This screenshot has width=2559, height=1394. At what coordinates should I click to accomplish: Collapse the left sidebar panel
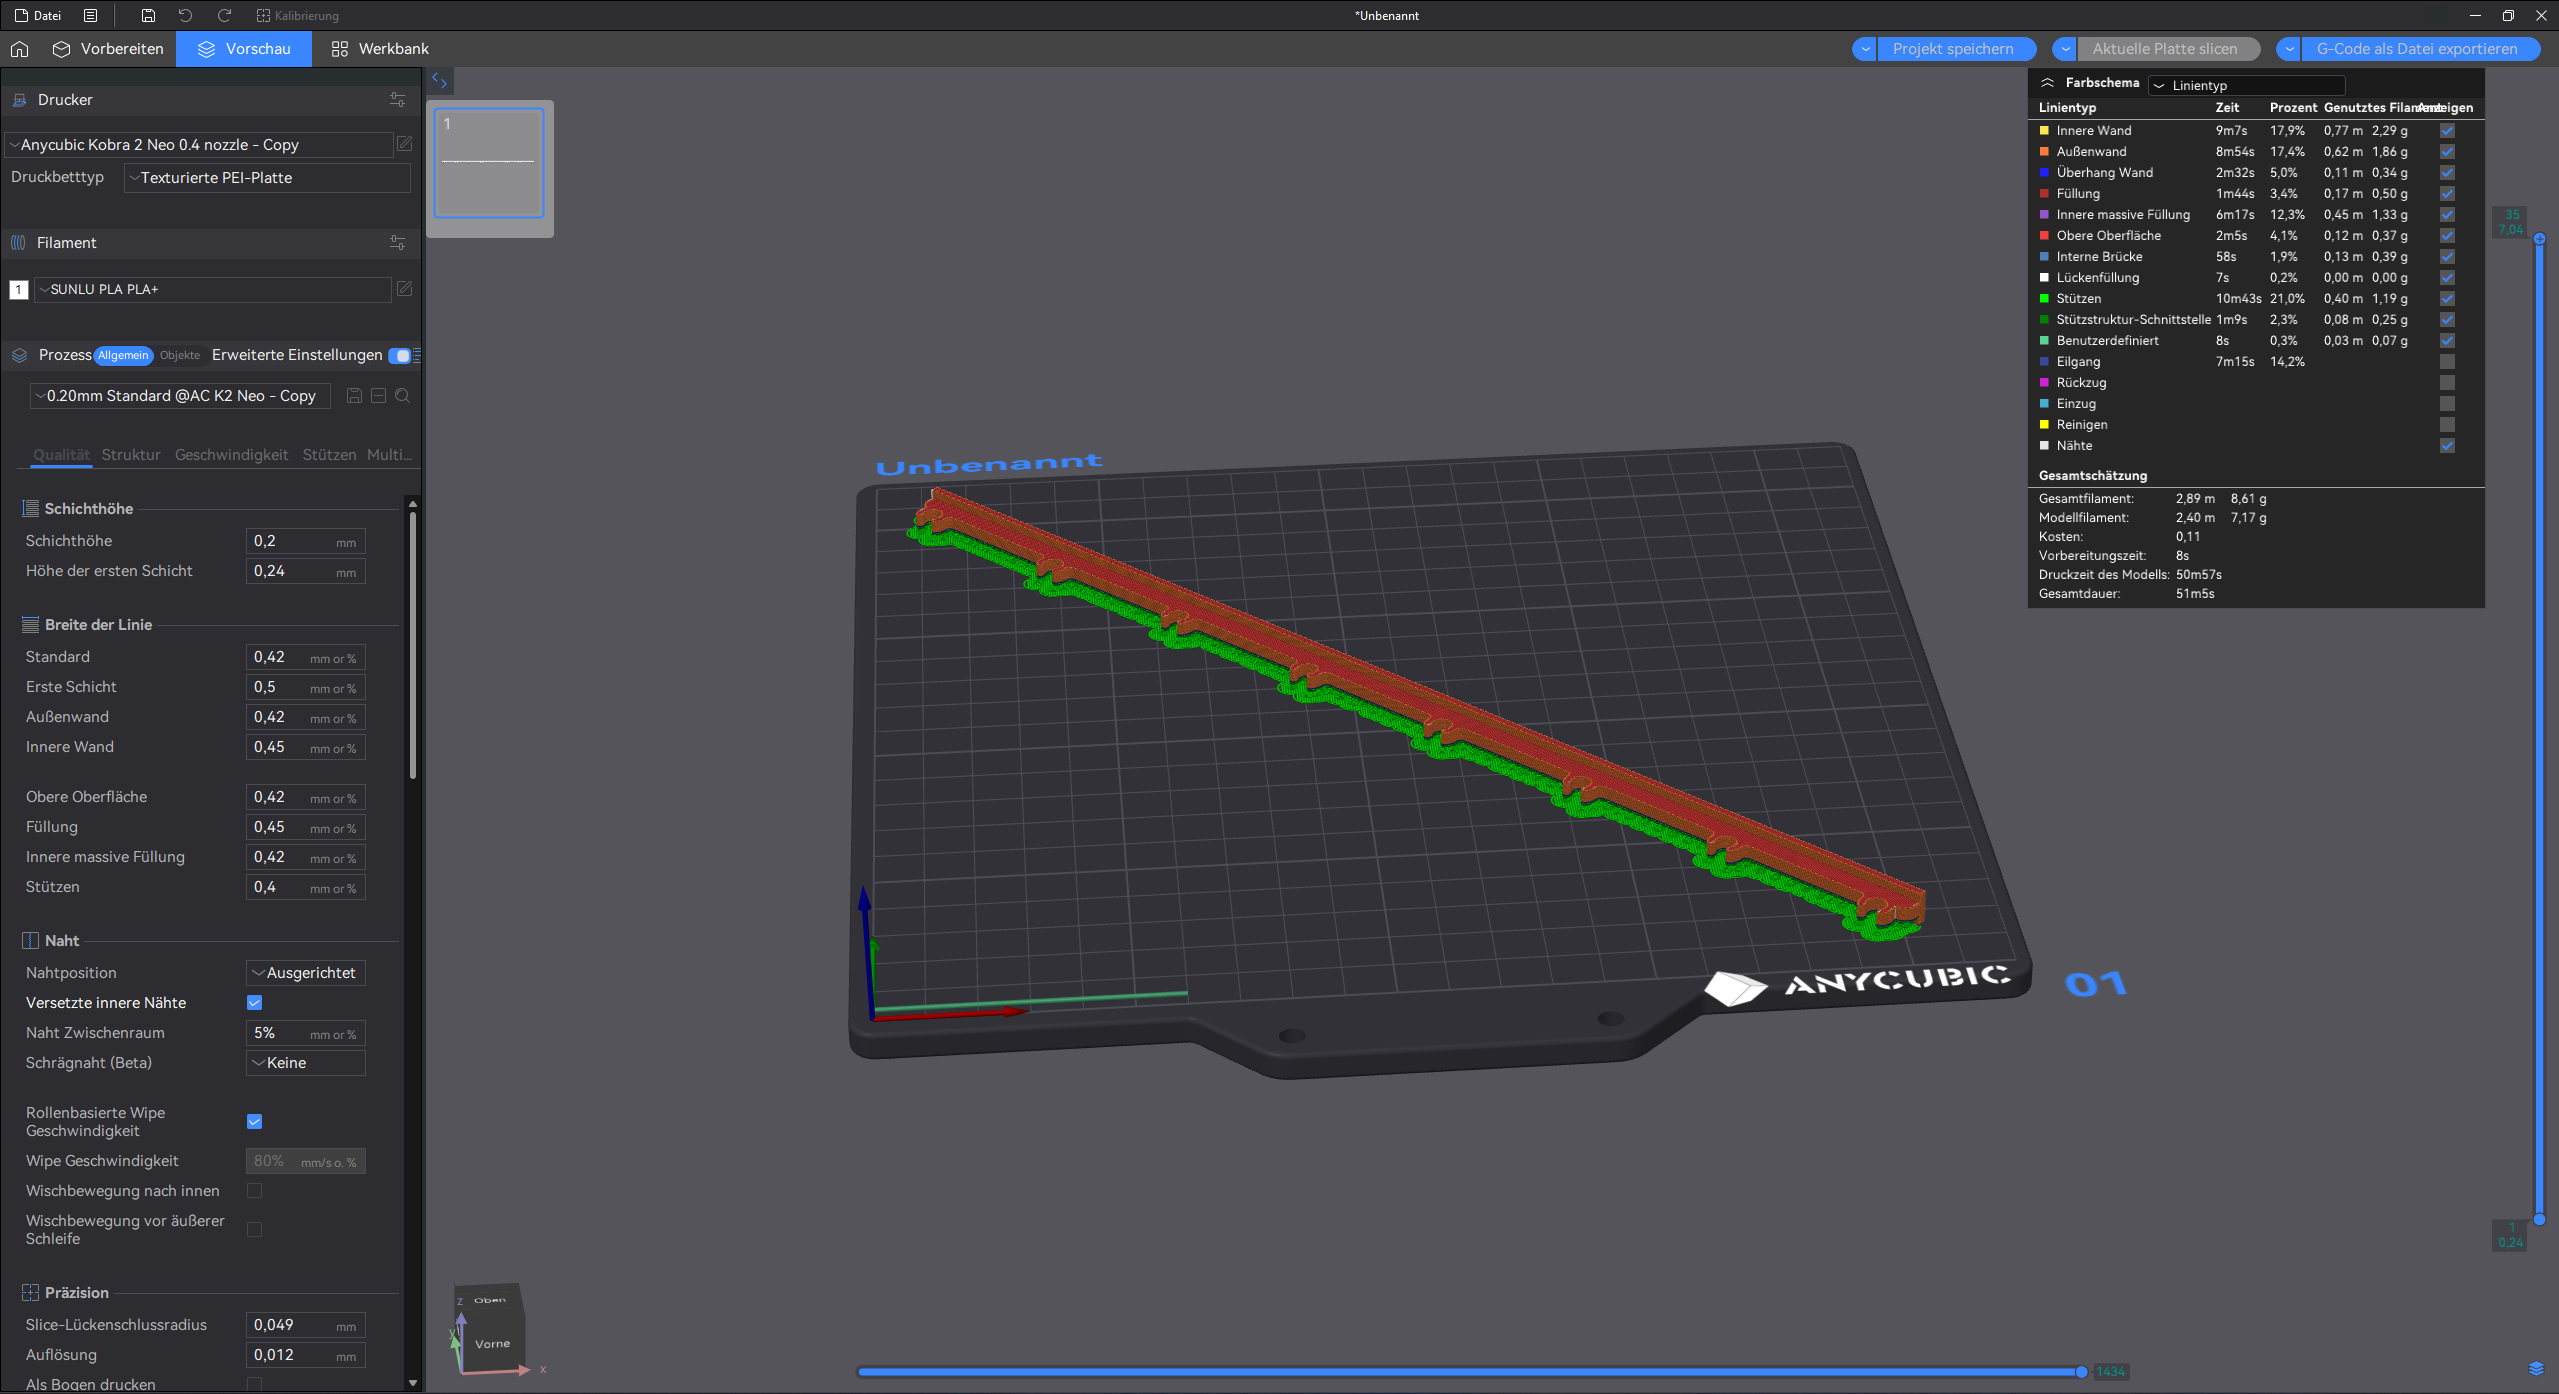[439, 81]
